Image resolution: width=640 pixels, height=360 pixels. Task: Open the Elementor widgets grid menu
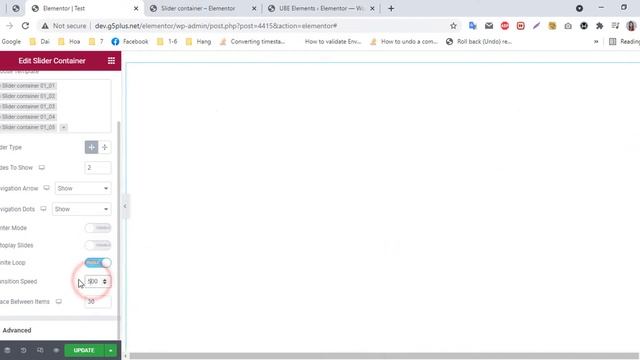(111, 61)
